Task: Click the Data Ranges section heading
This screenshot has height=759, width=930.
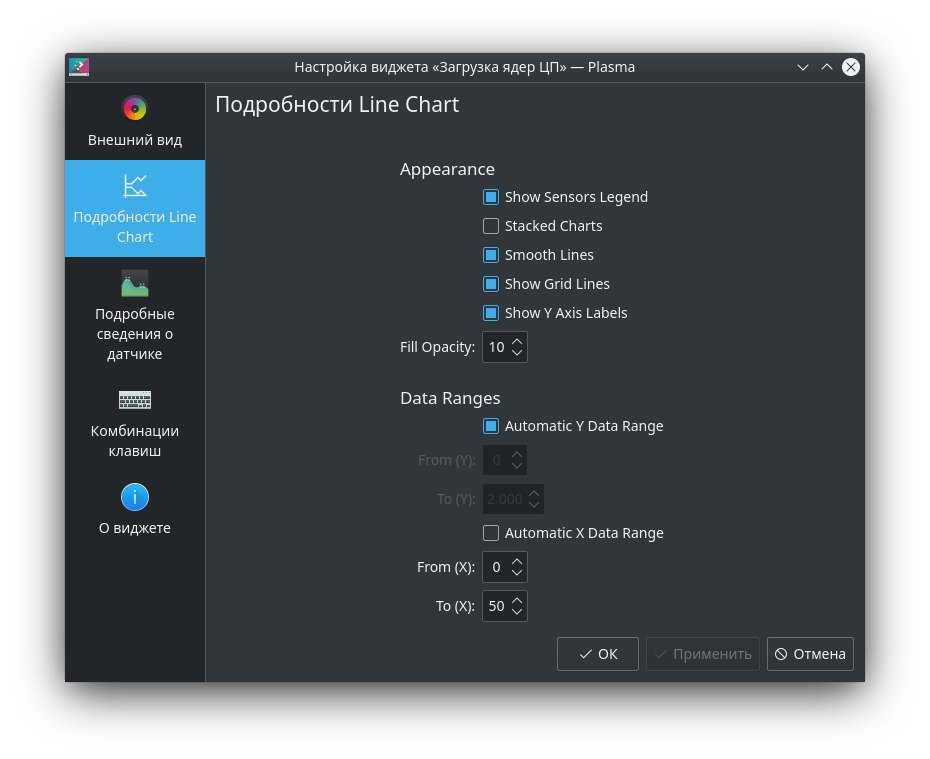Action: tap(450, 398)
